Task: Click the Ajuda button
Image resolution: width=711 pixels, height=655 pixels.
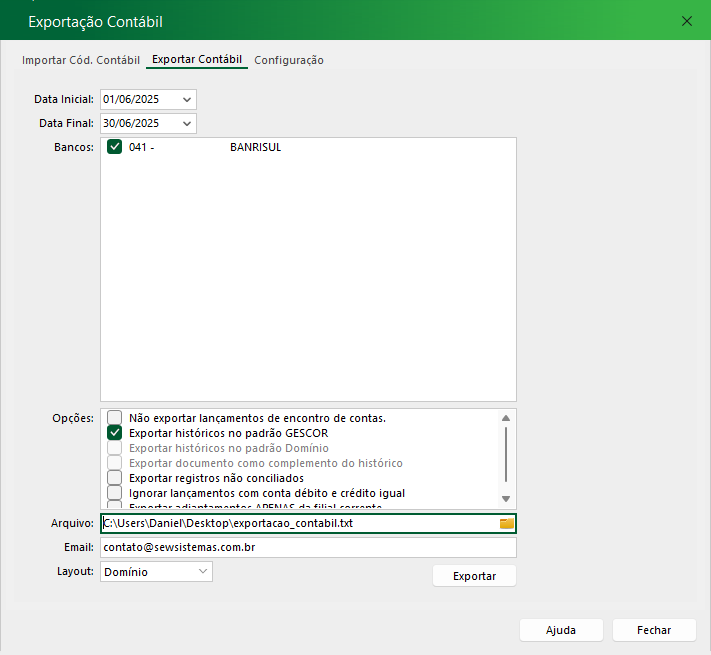Action: click(x=561, y=630)
